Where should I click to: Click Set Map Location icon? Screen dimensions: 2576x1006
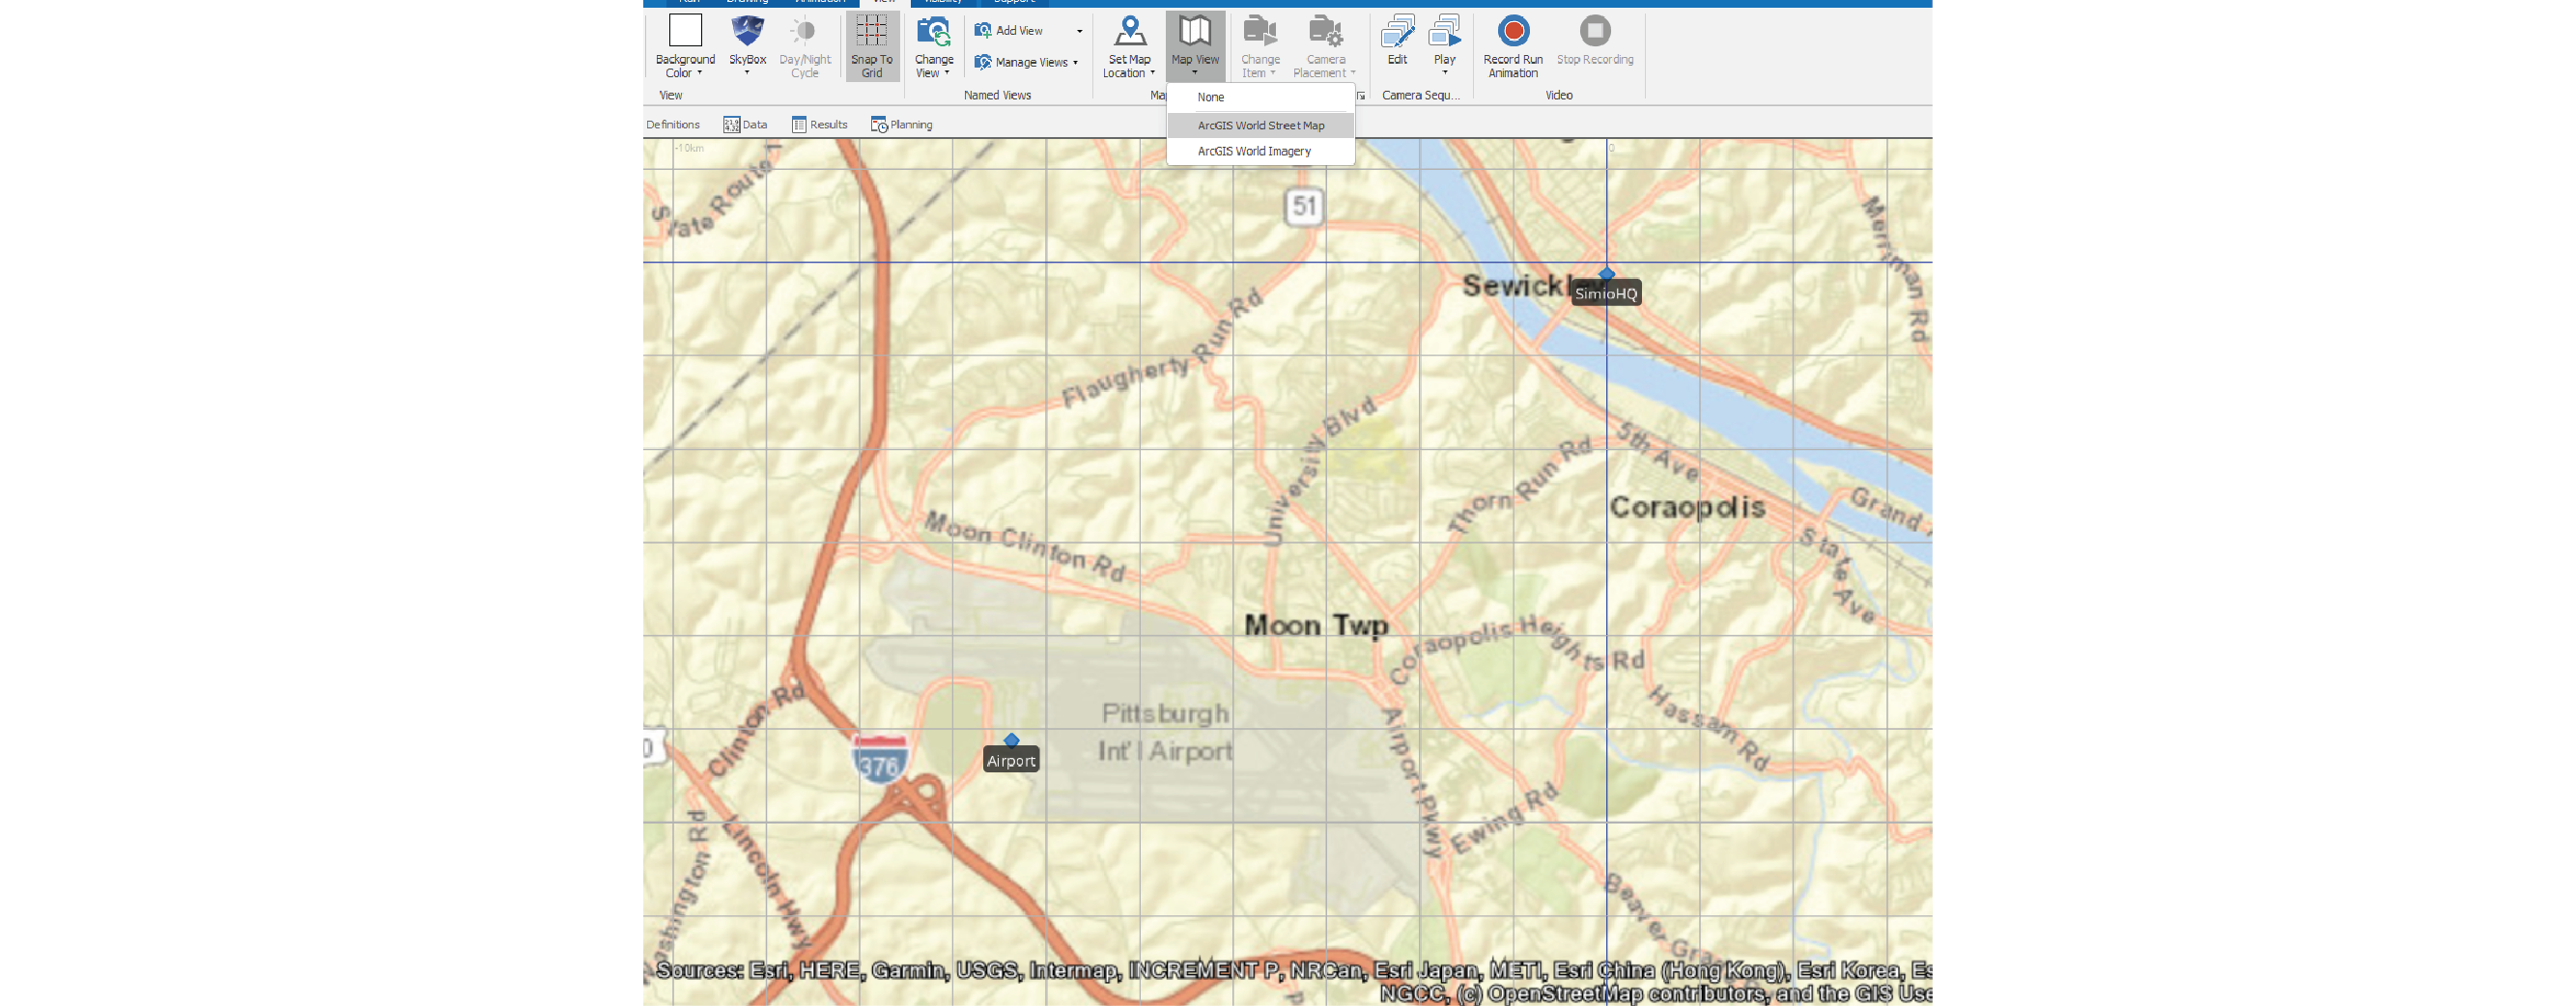(x=1129, y=32)
